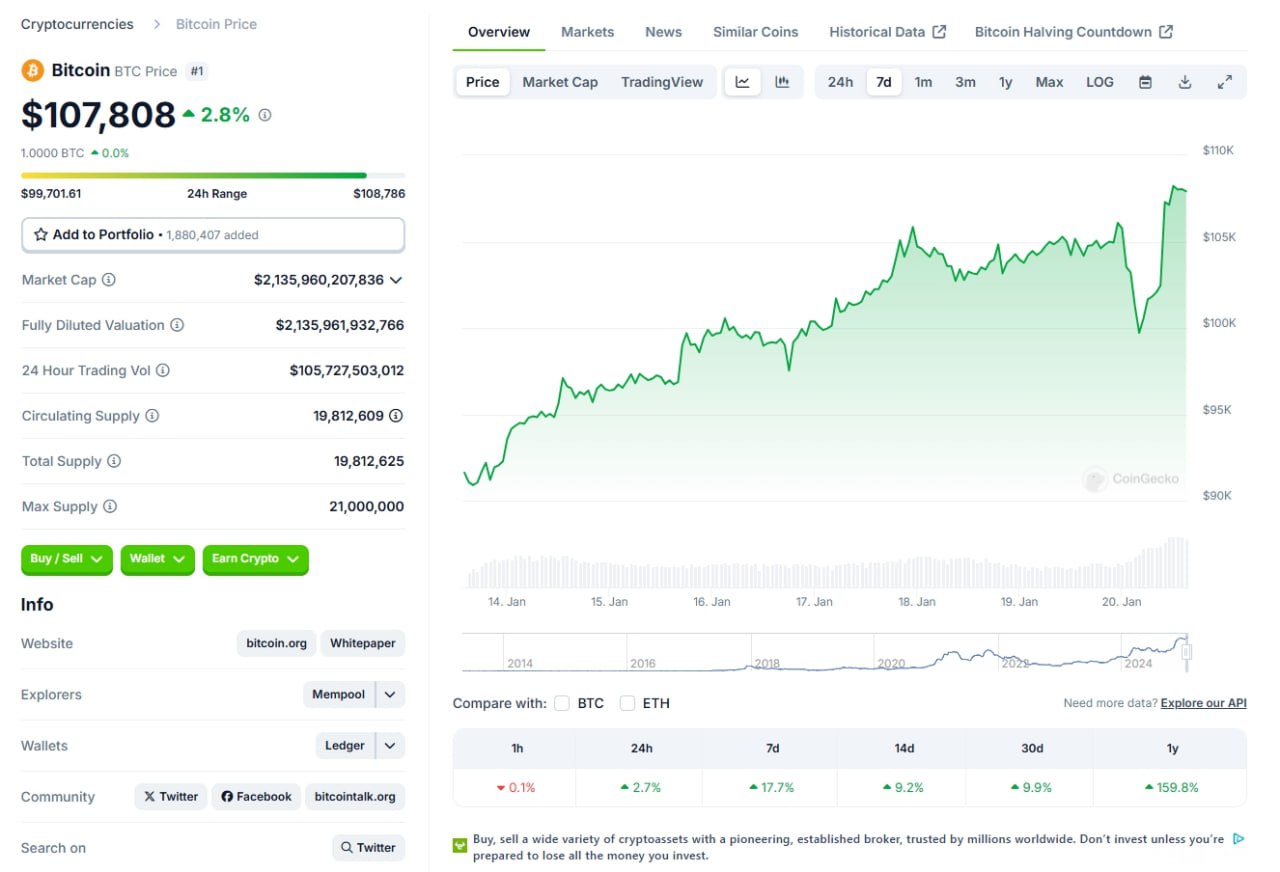
Task: Open the Earn Crypto dropdown
Action: click(x=256, y=559)
